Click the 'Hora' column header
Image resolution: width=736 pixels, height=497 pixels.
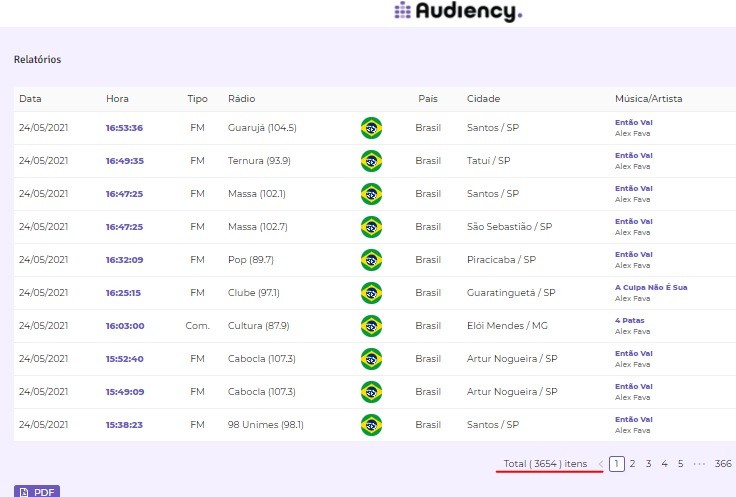[117, 99]
